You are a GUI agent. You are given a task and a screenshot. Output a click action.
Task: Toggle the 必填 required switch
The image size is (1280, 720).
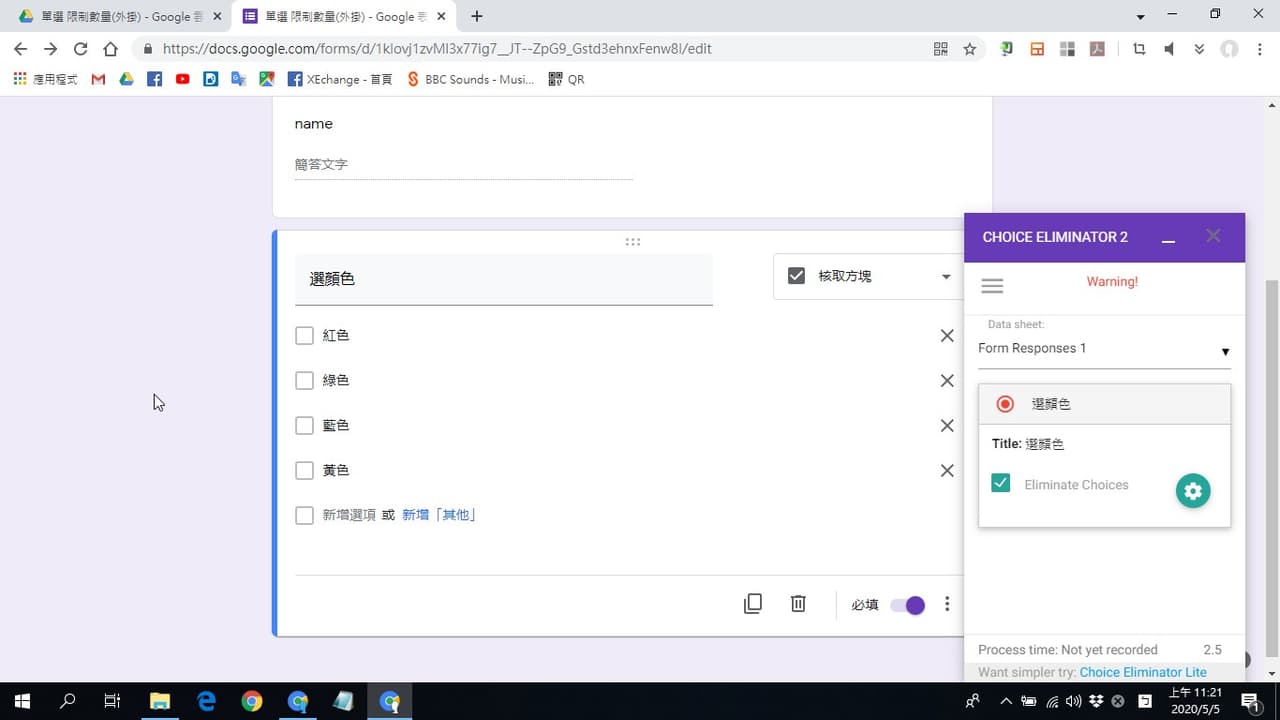(908, 605)
